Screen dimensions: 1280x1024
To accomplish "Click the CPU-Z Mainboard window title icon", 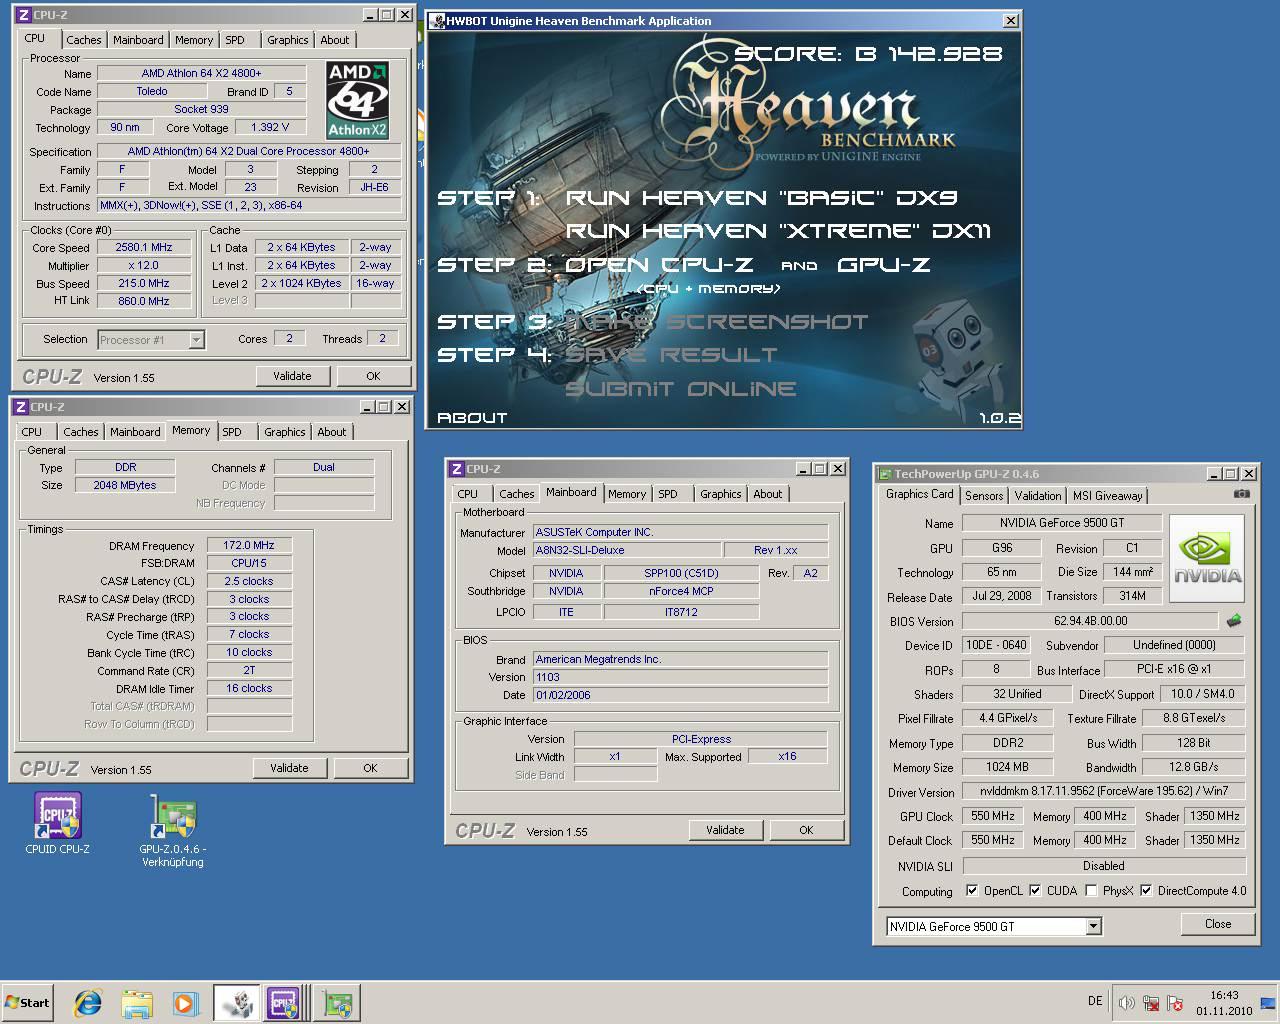I will pos(457,469).
